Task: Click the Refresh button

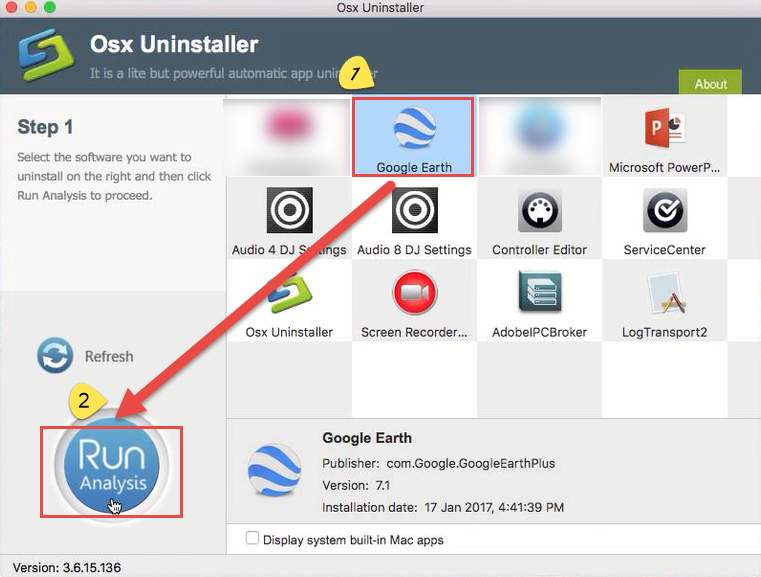Action: click(86, 356)
